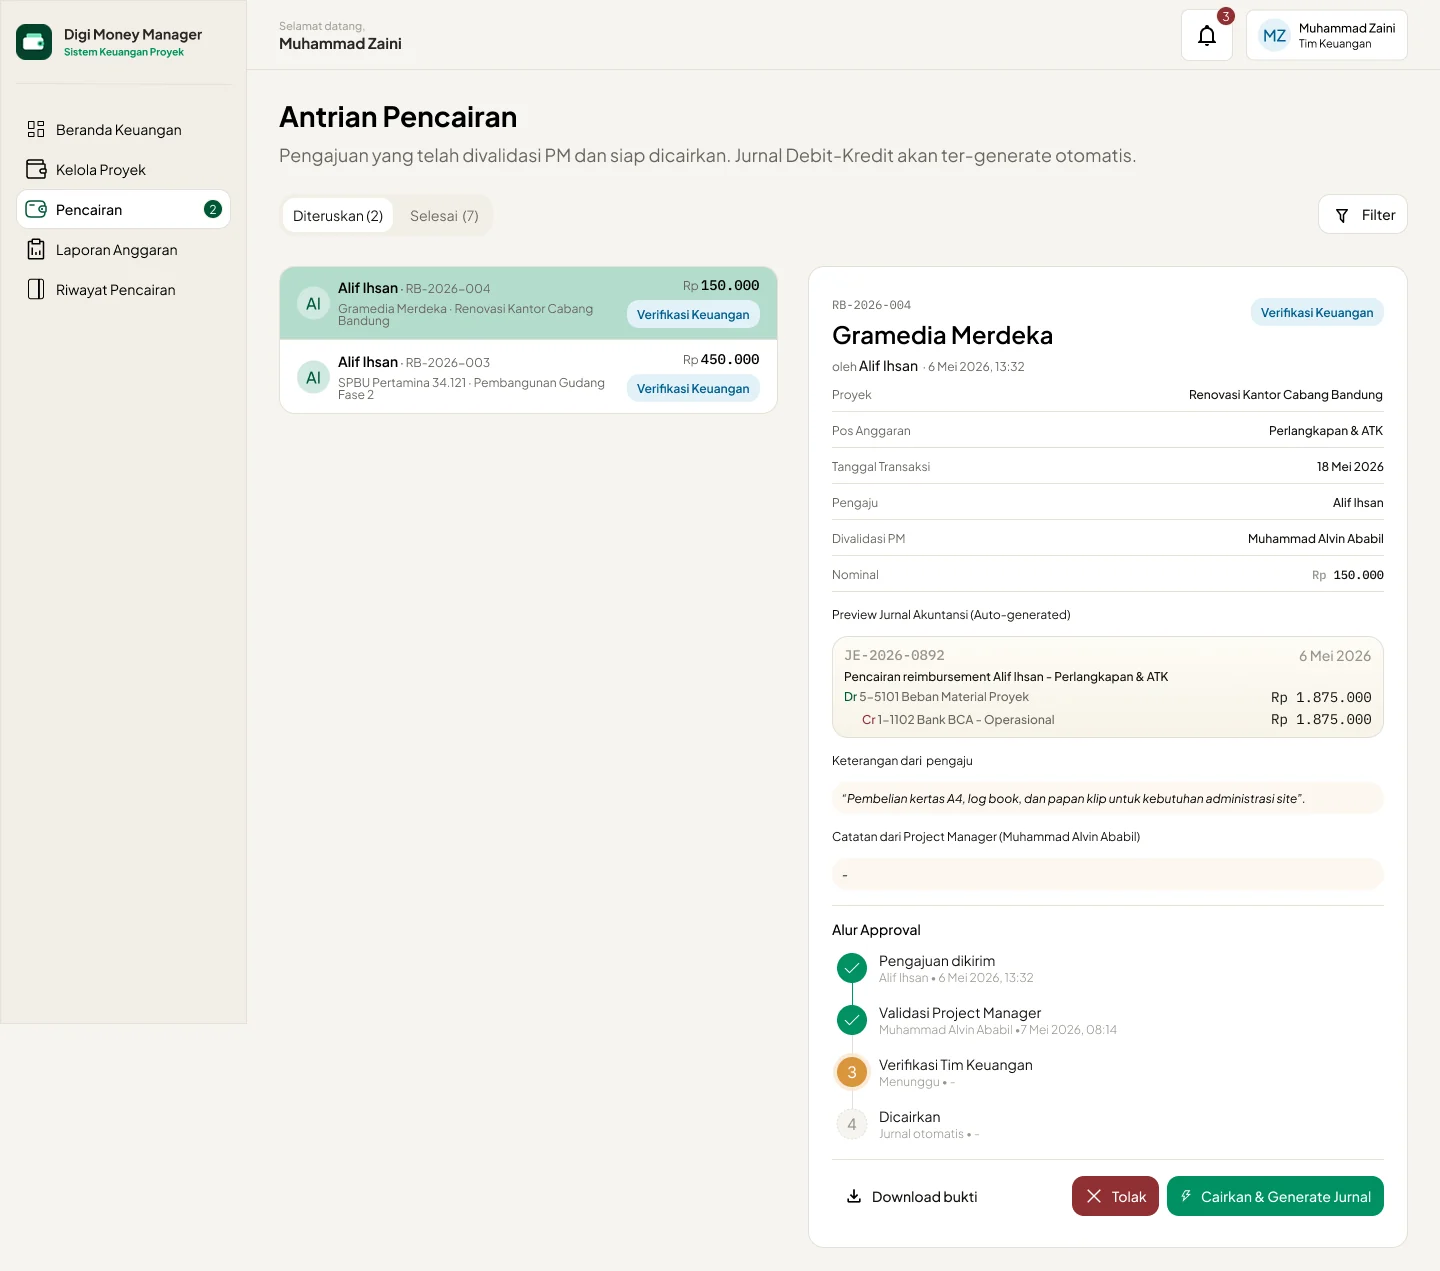Click Verifikasi Keuangan badge in detail header
Screen dimensions: 1440x1271
pos(1317,312)
